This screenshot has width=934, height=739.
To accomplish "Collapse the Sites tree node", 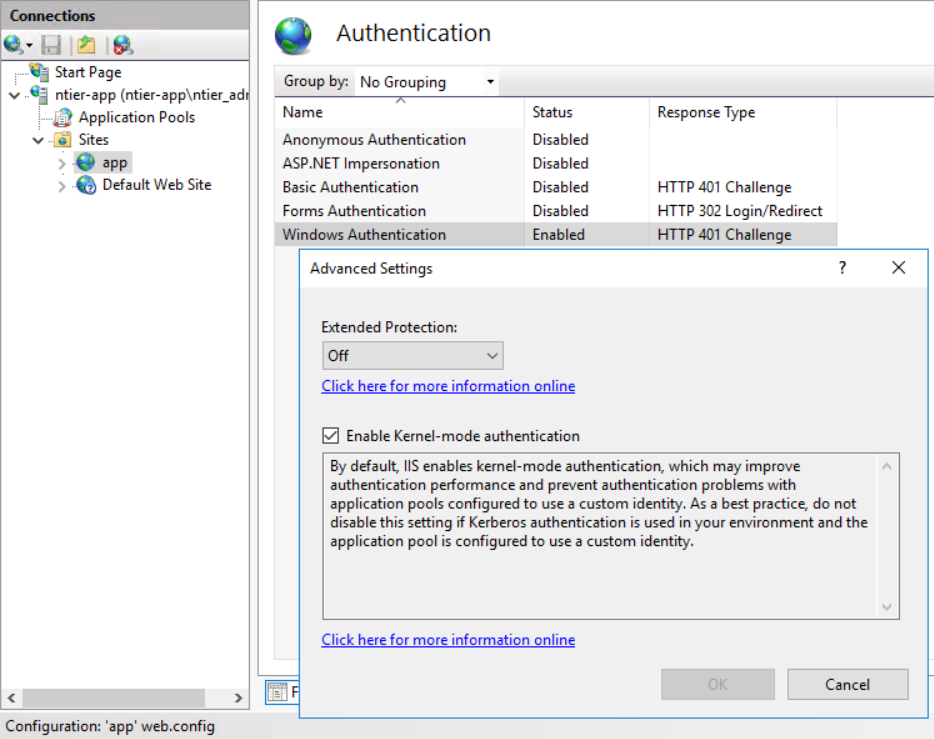I will 38,140.
